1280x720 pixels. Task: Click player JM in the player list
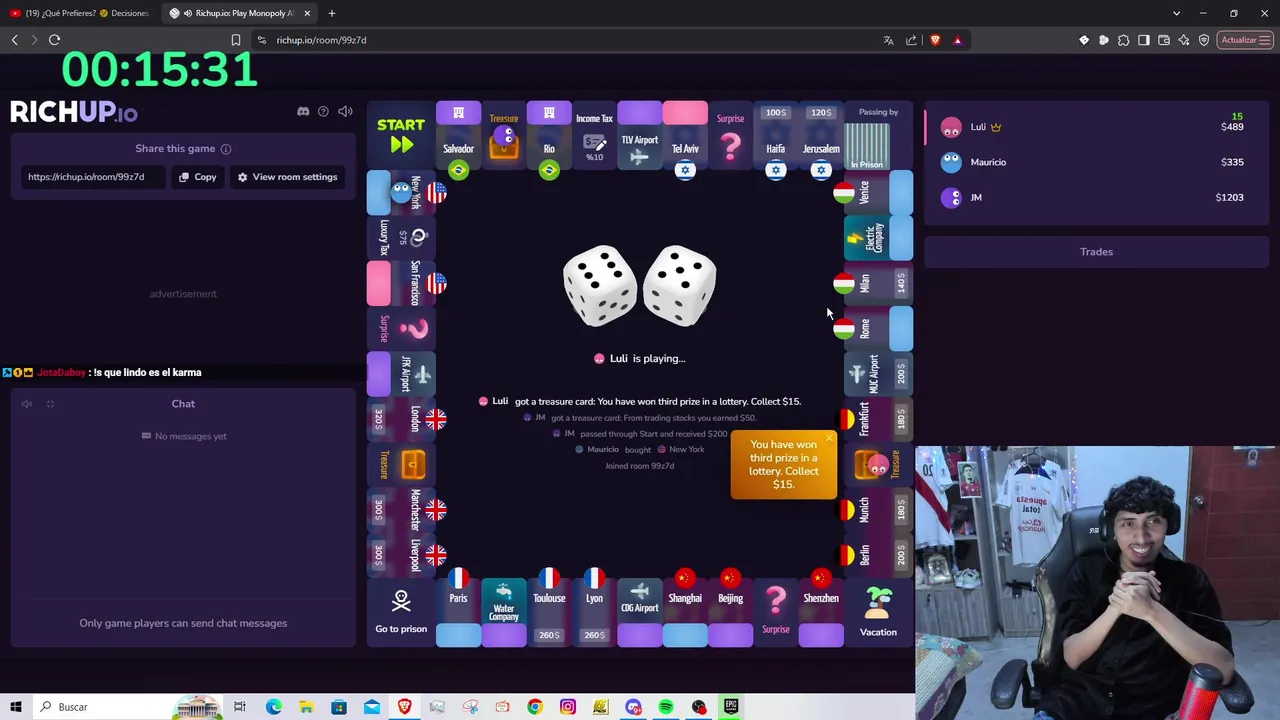1096,197
